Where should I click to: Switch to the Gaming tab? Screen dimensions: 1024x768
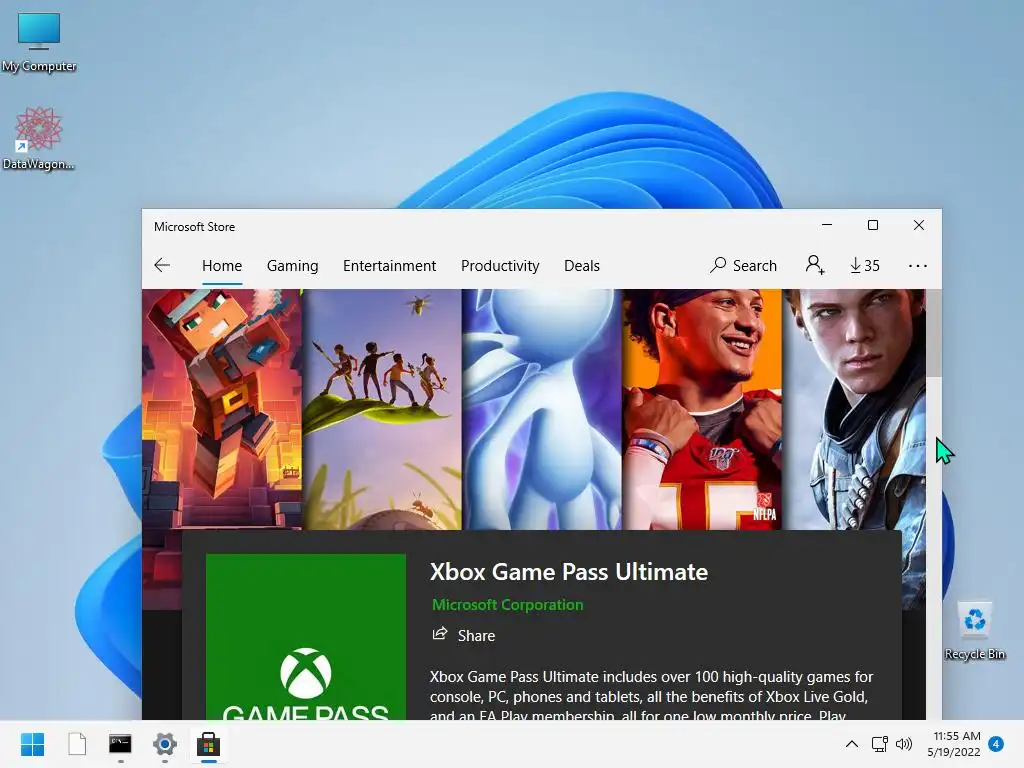pos(293,266)
